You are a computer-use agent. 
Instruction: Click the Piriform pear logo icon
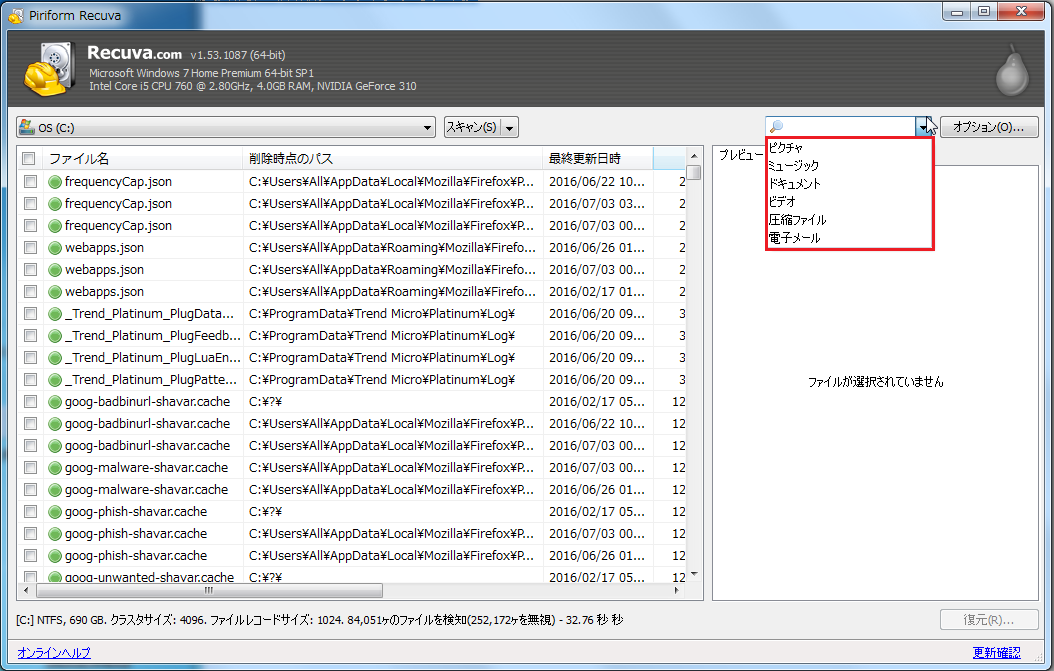1012,71
